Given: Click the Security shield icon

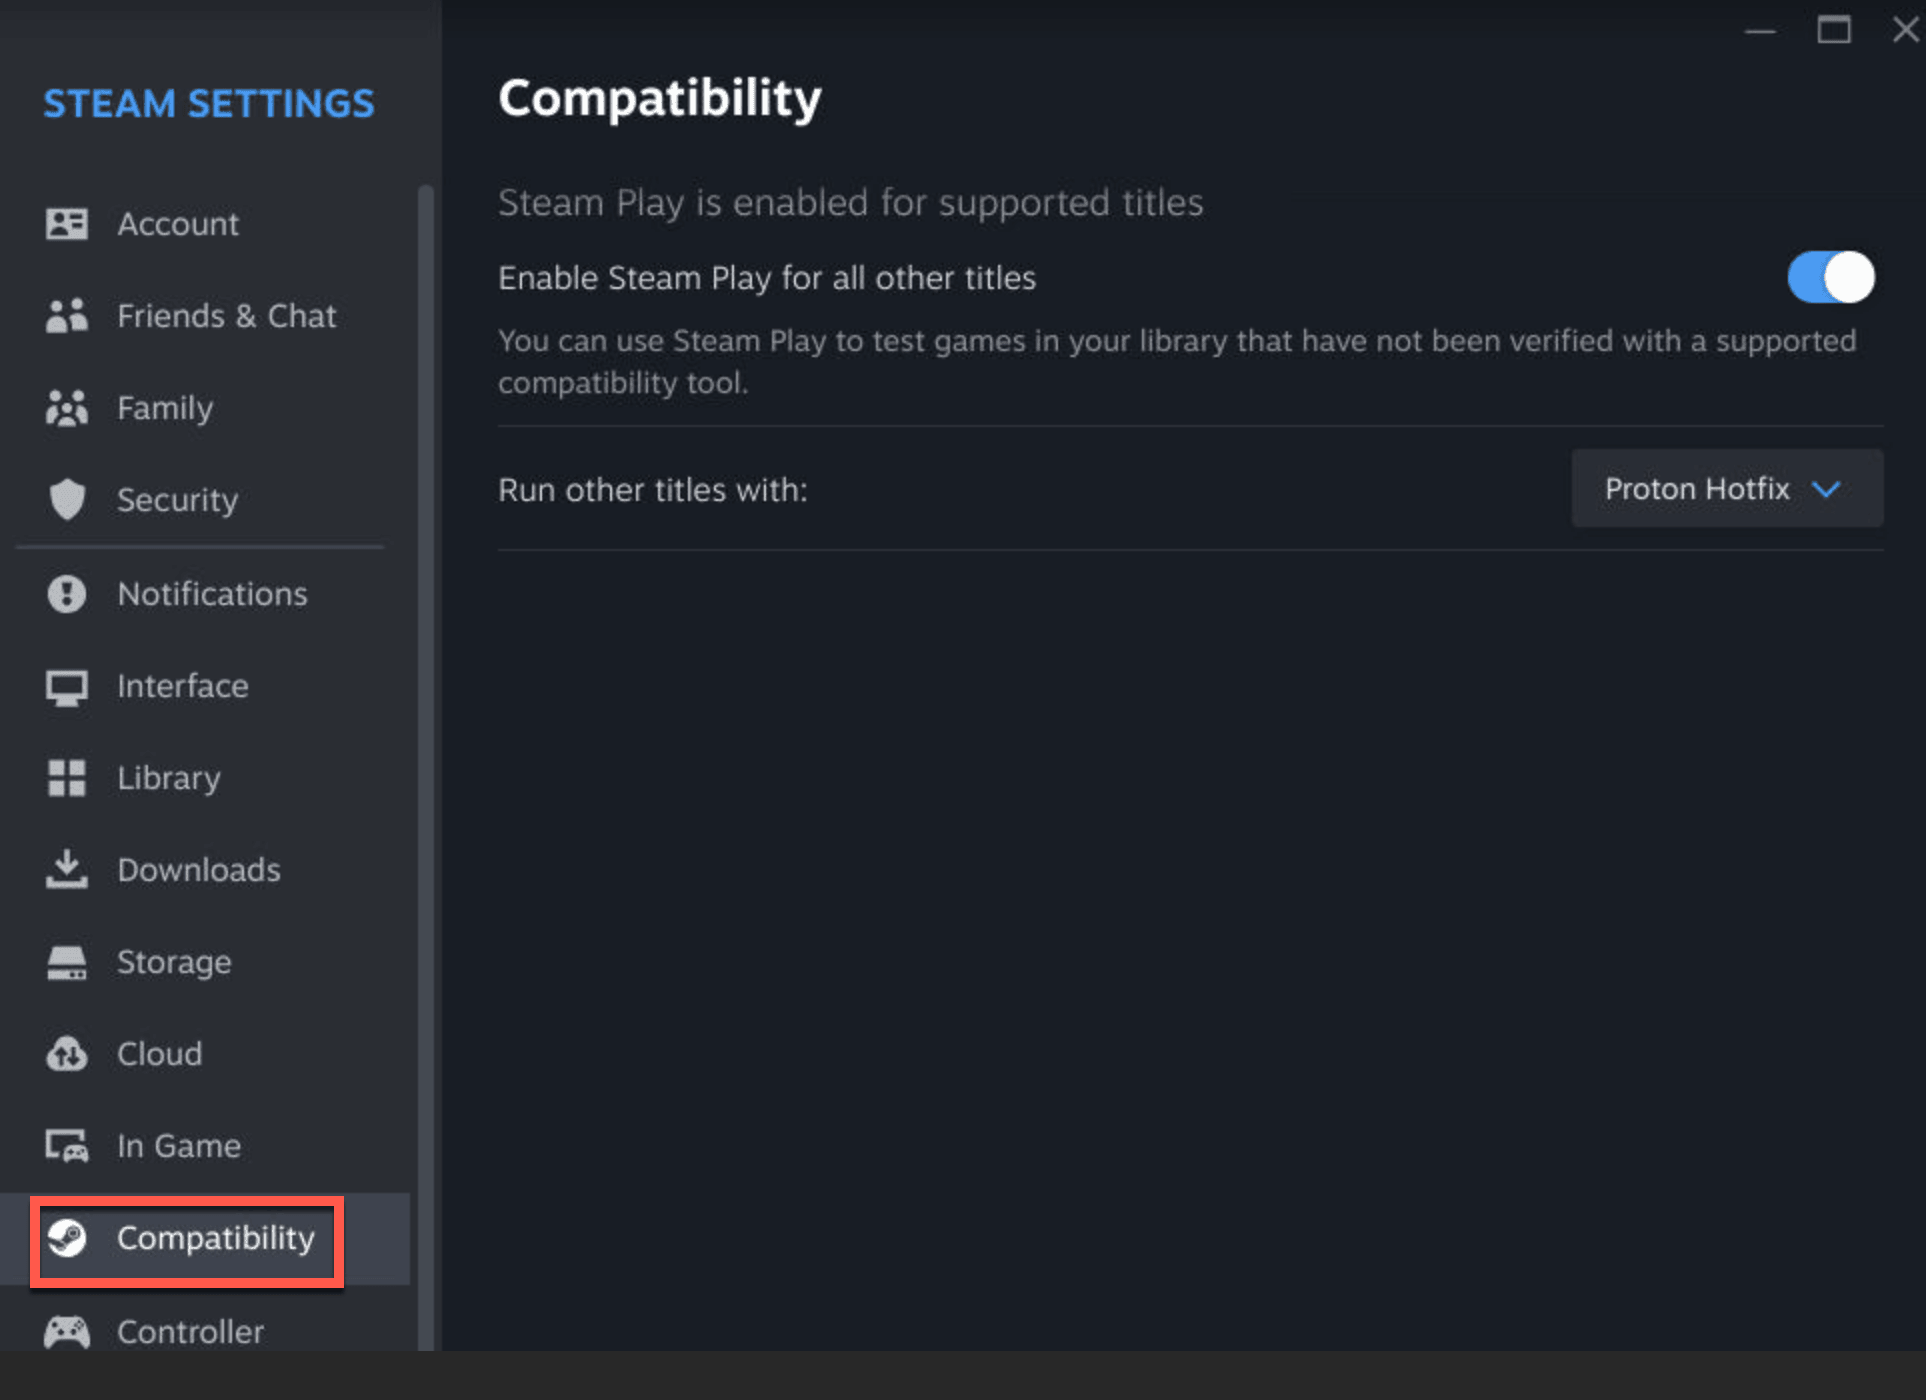Looking at the screenshot, I should coord(66,500).
